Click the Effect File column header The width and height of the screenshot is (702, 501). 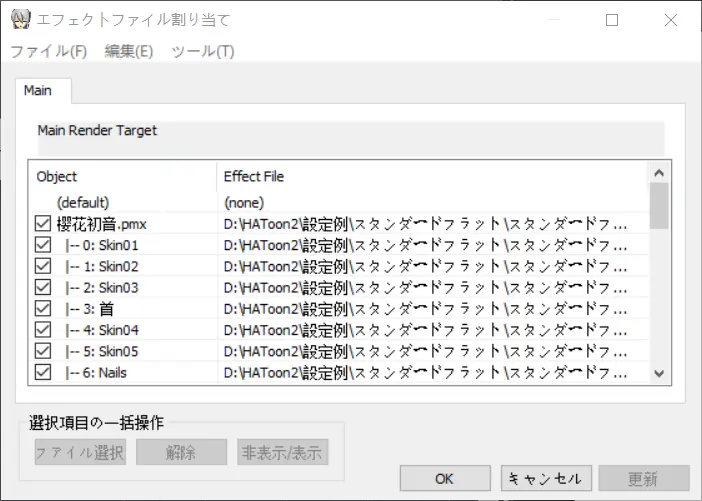click(432, 176)
